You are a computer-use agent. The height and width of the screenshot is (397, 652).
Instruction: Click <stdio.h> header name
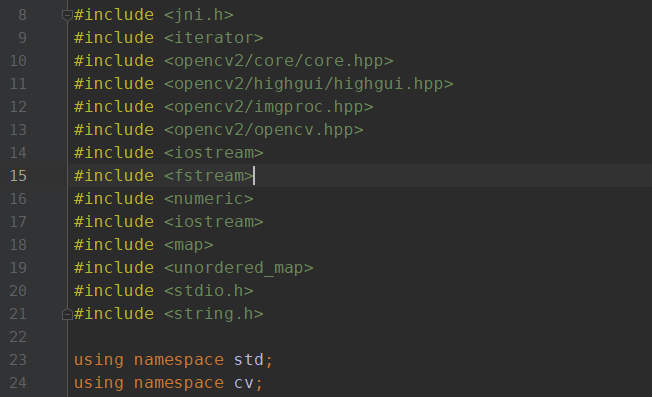pyautogui.click(x=208, y=291)
